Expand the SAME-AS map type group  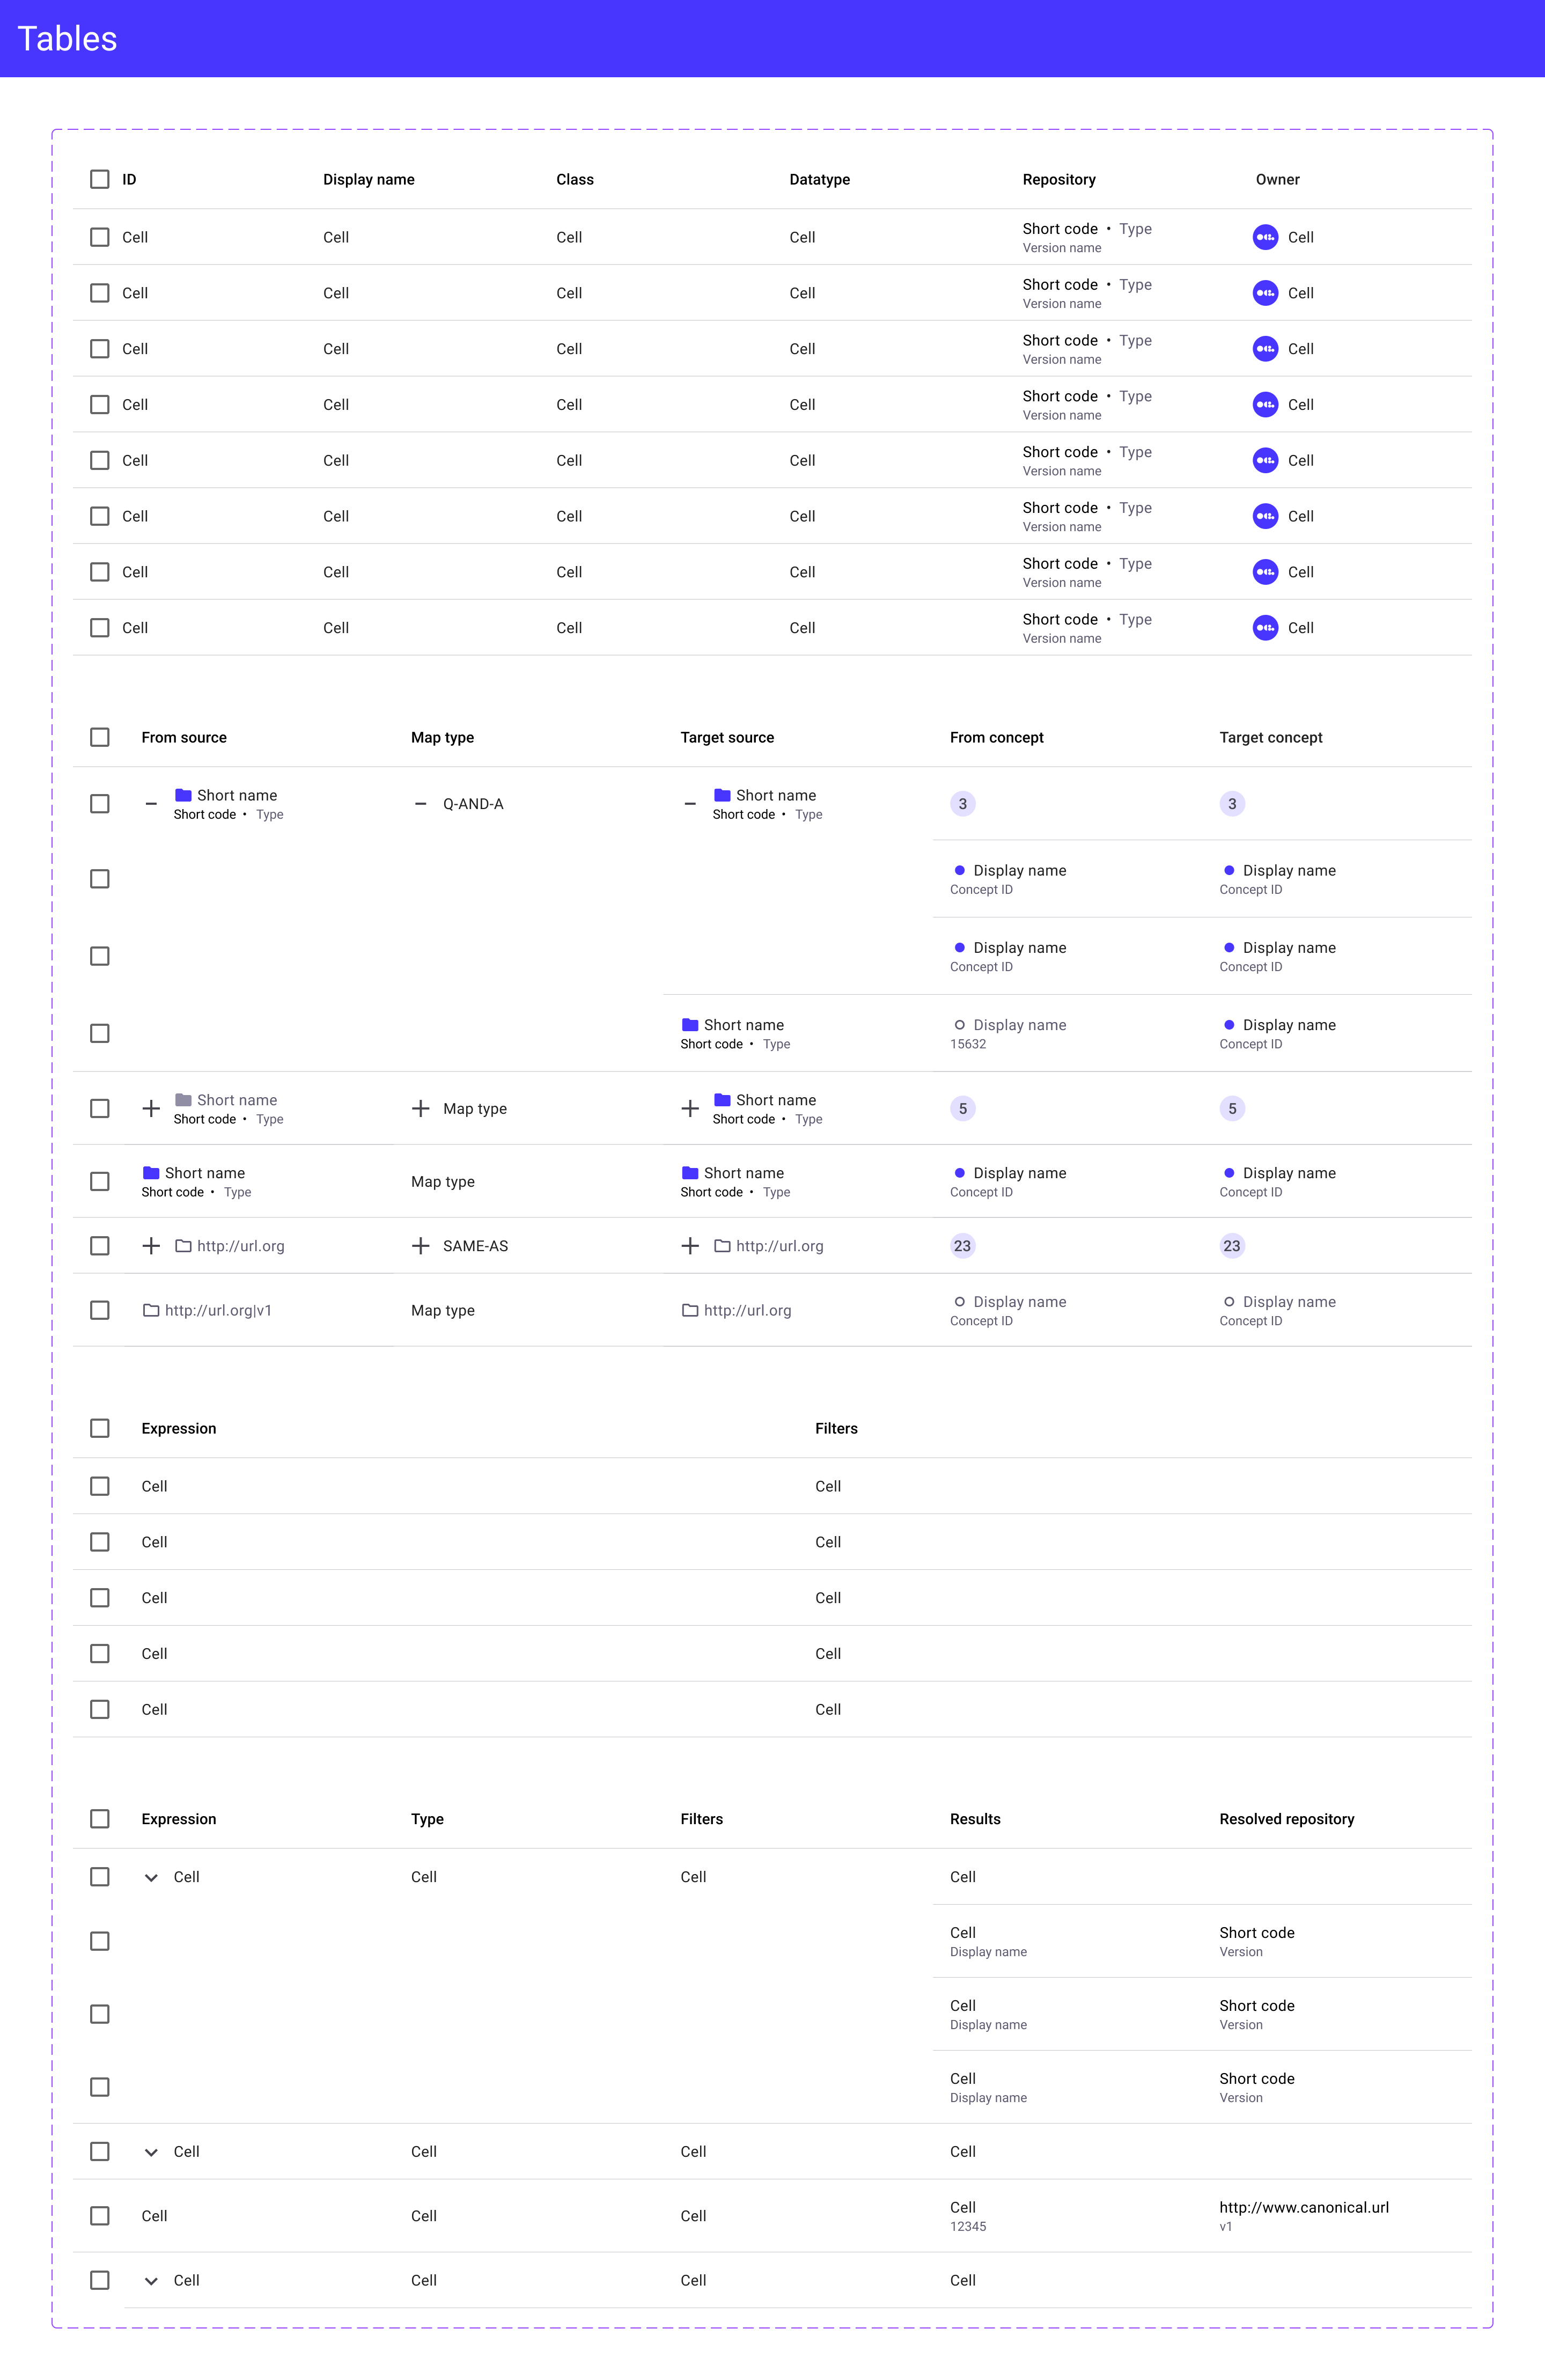421,1246
